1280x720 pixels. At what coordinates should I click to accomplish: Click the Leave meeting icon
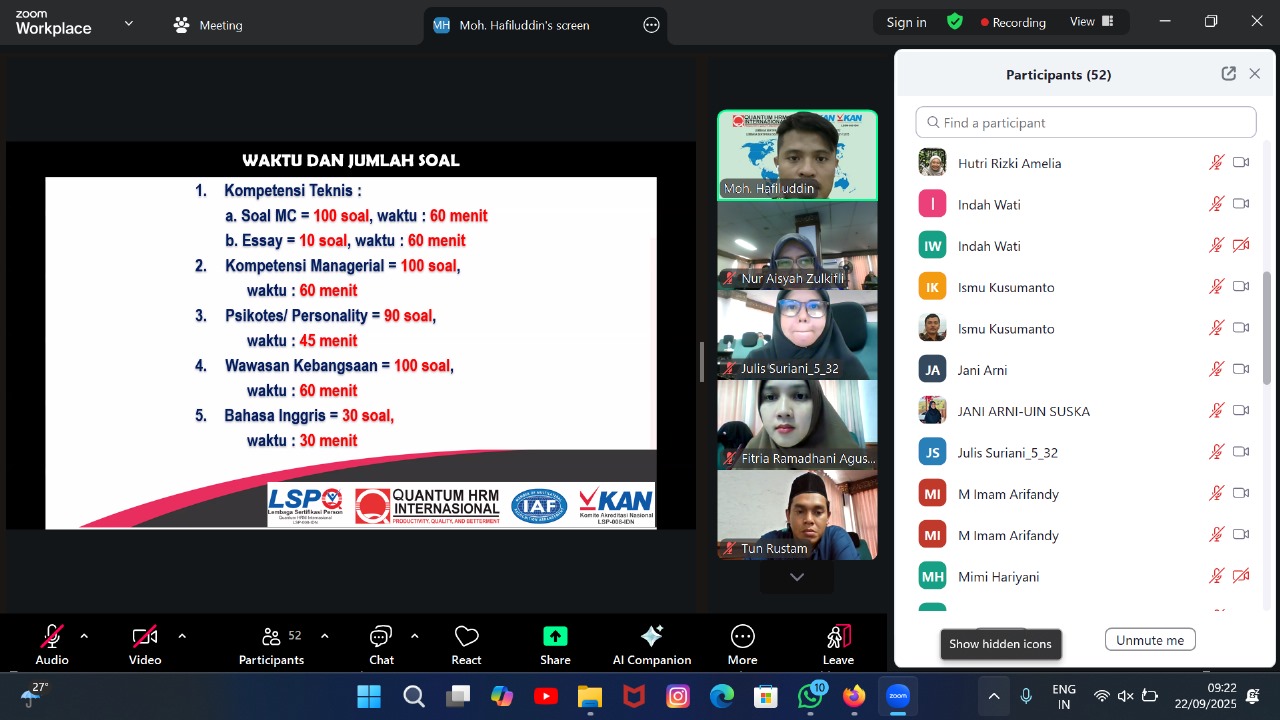point(838,637)
